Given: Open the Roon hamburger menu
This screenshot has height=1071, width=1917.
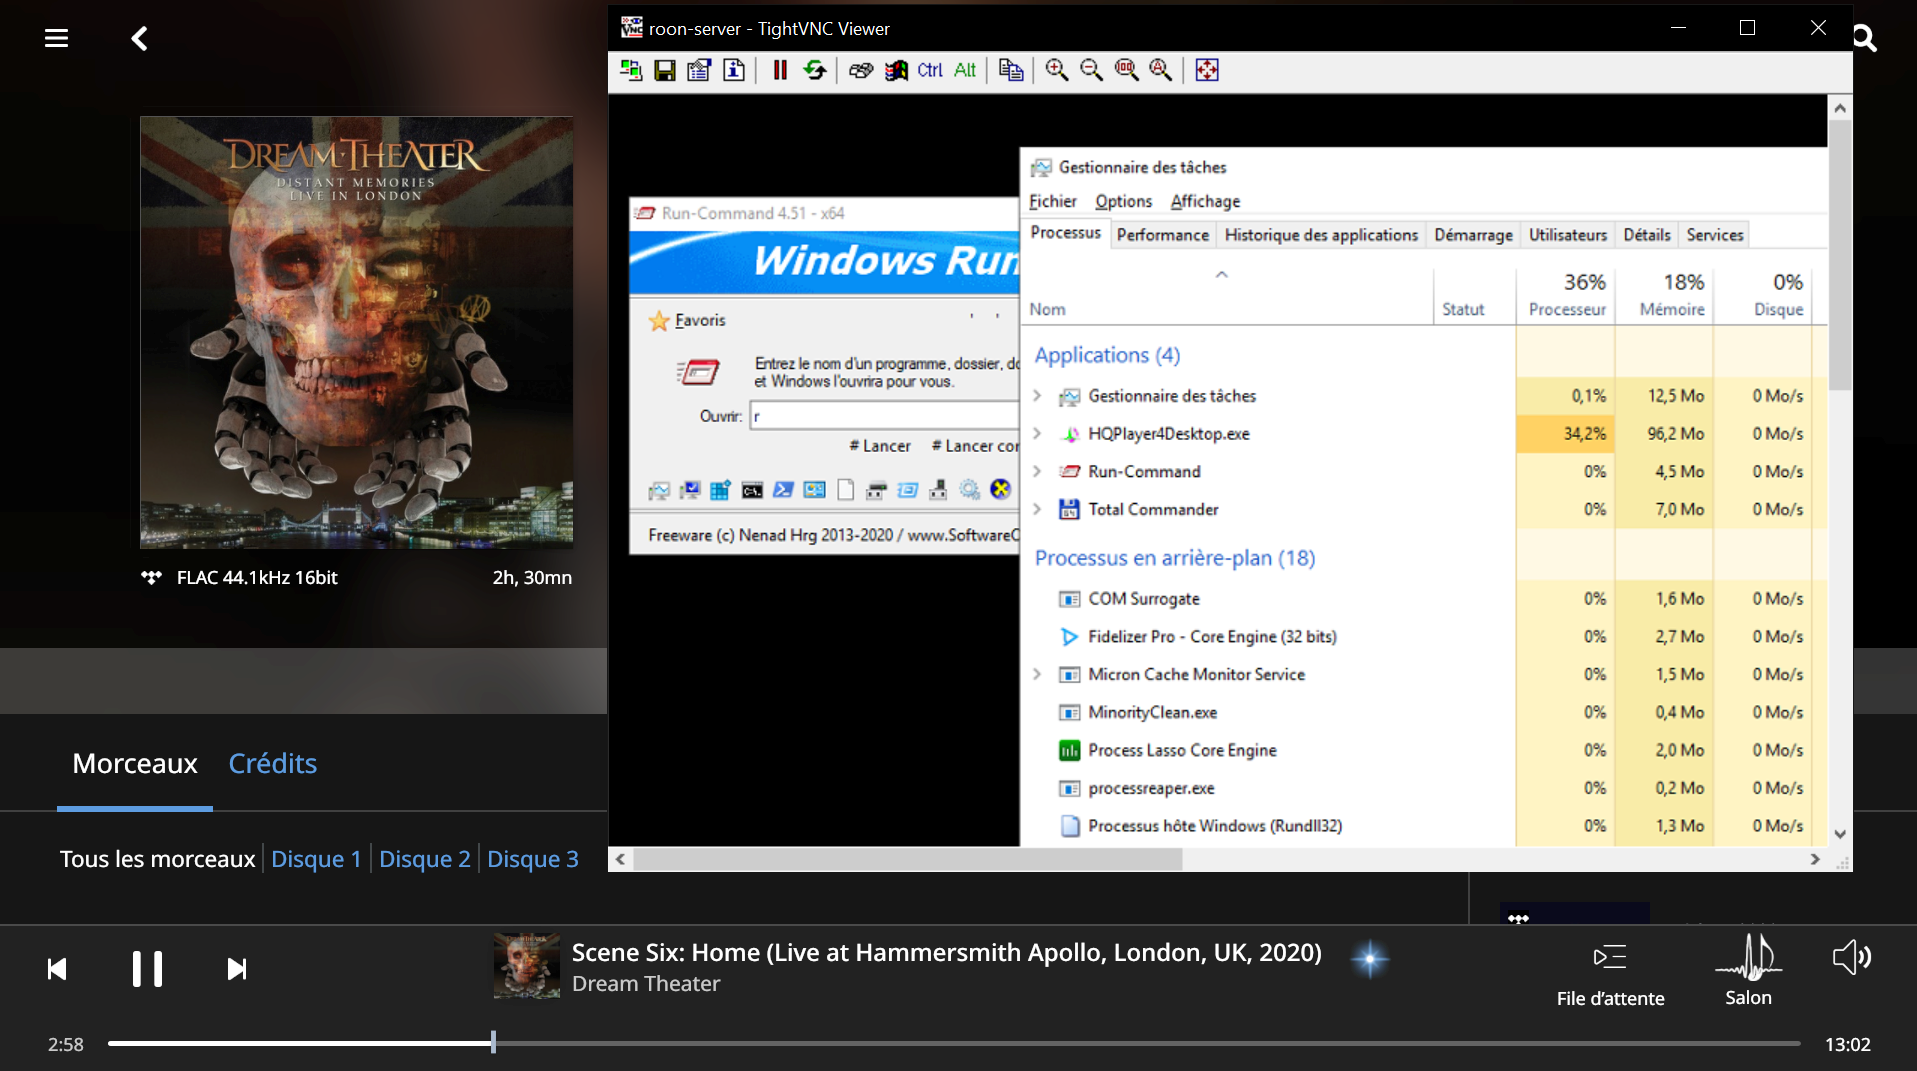Looking at the screenshot, I should click(56, 39).
